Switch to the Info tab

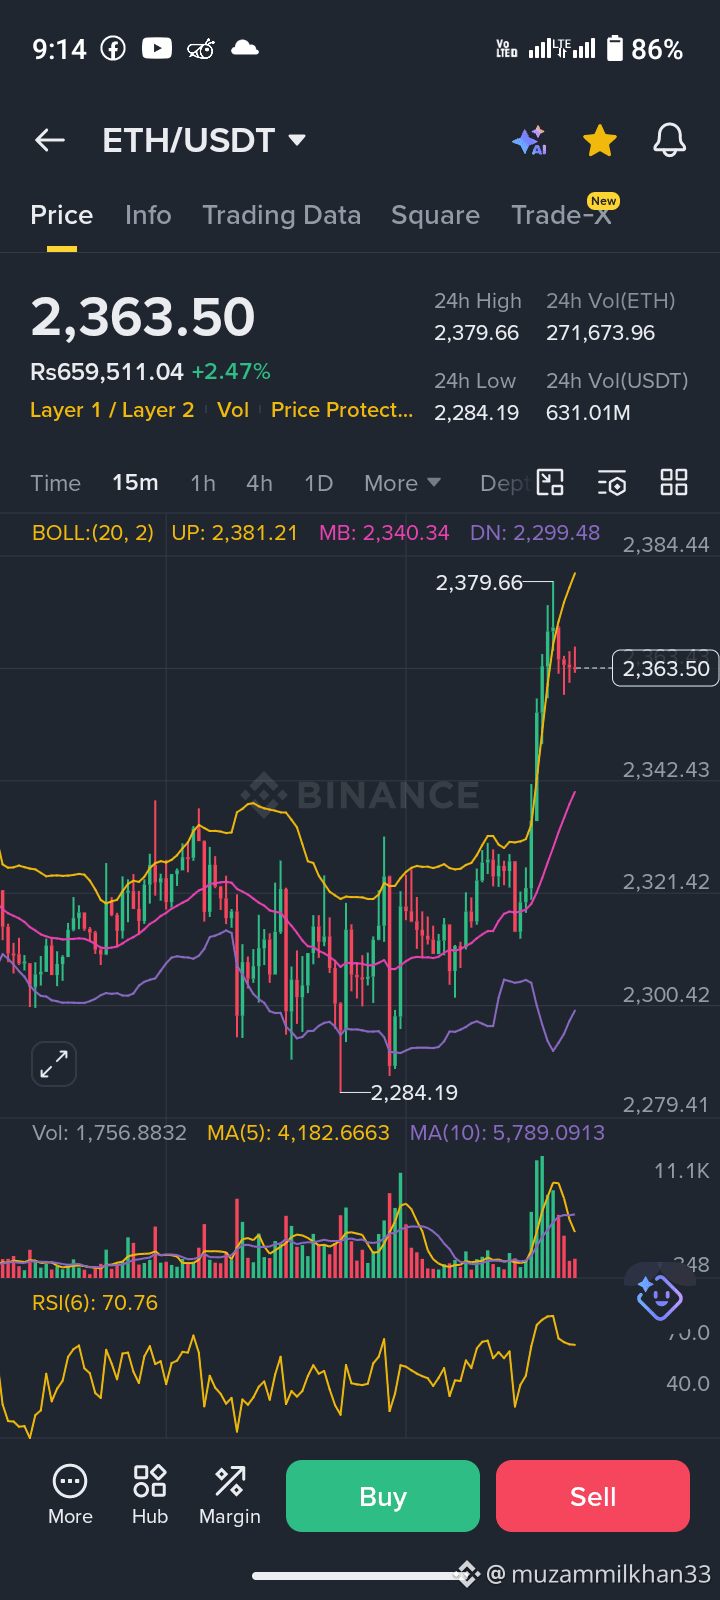pyautogui.click(x=148, y=215)
